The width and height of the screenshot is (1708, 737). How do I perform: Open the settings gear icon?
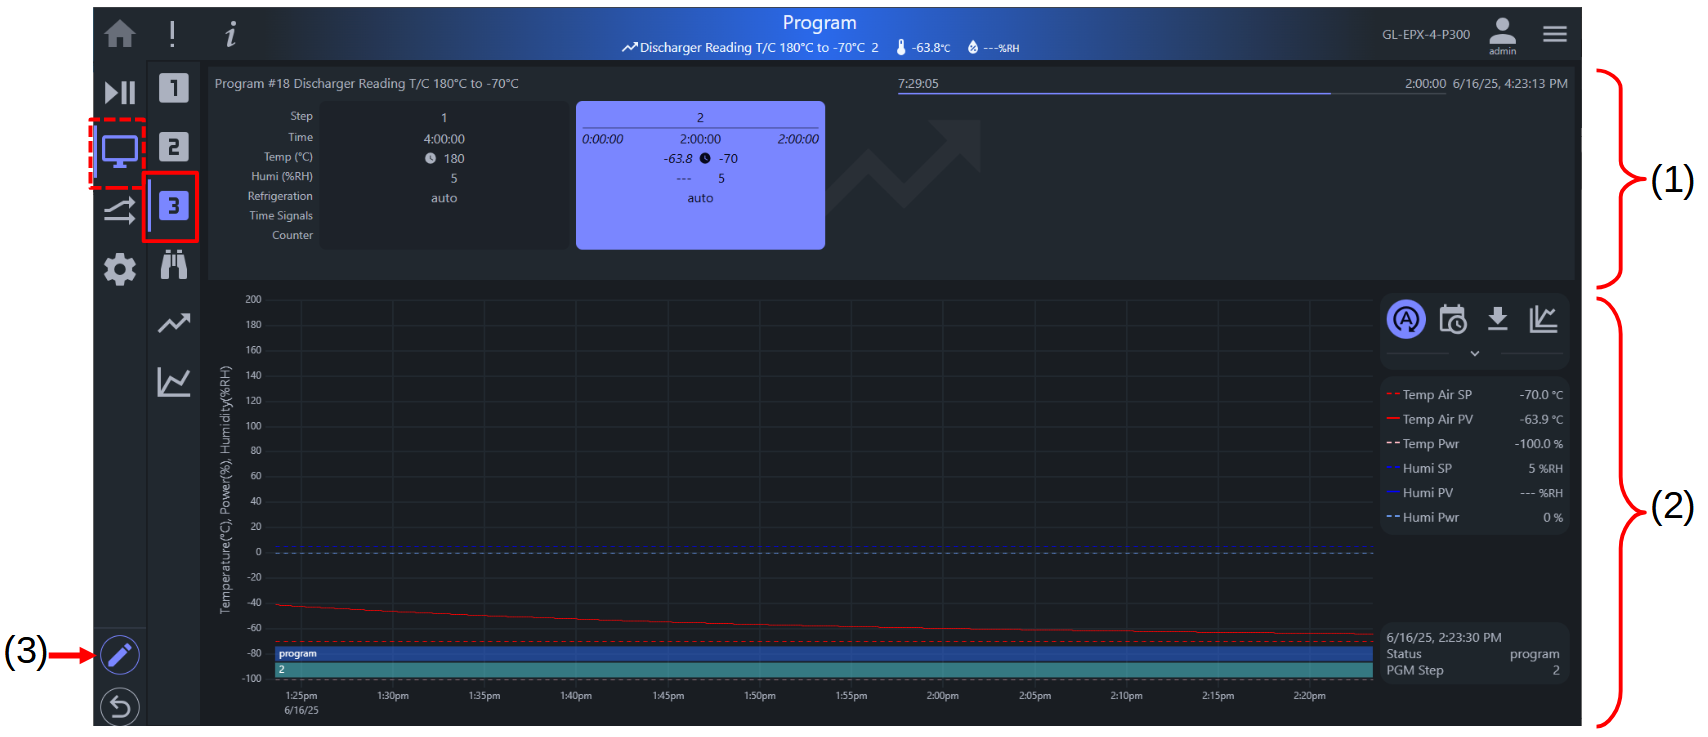pyautogui.click(x=120, y=269)
